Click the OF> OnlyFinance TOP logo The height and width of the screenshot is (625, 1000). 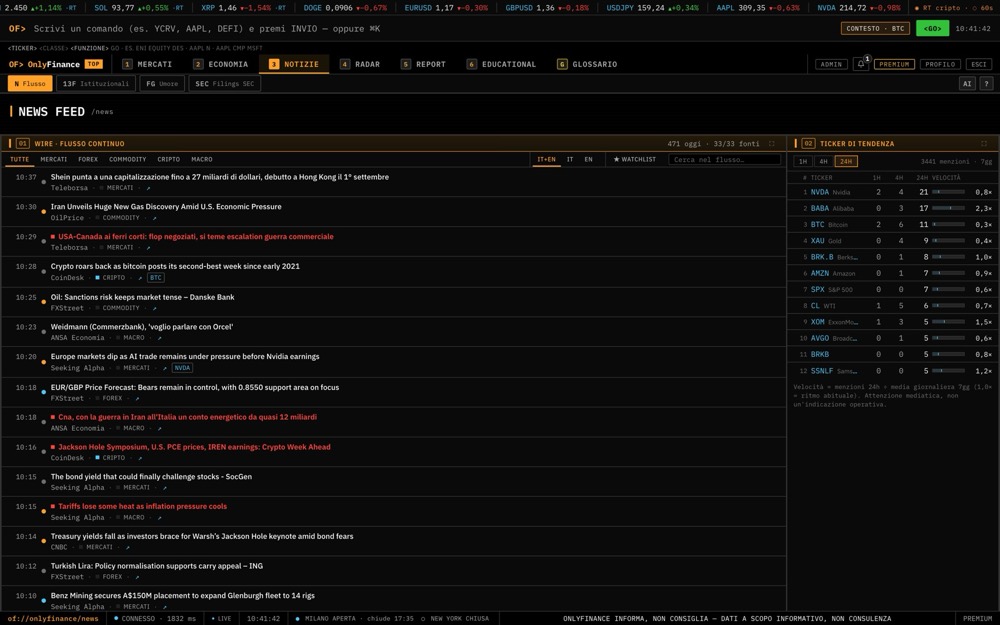55,64
